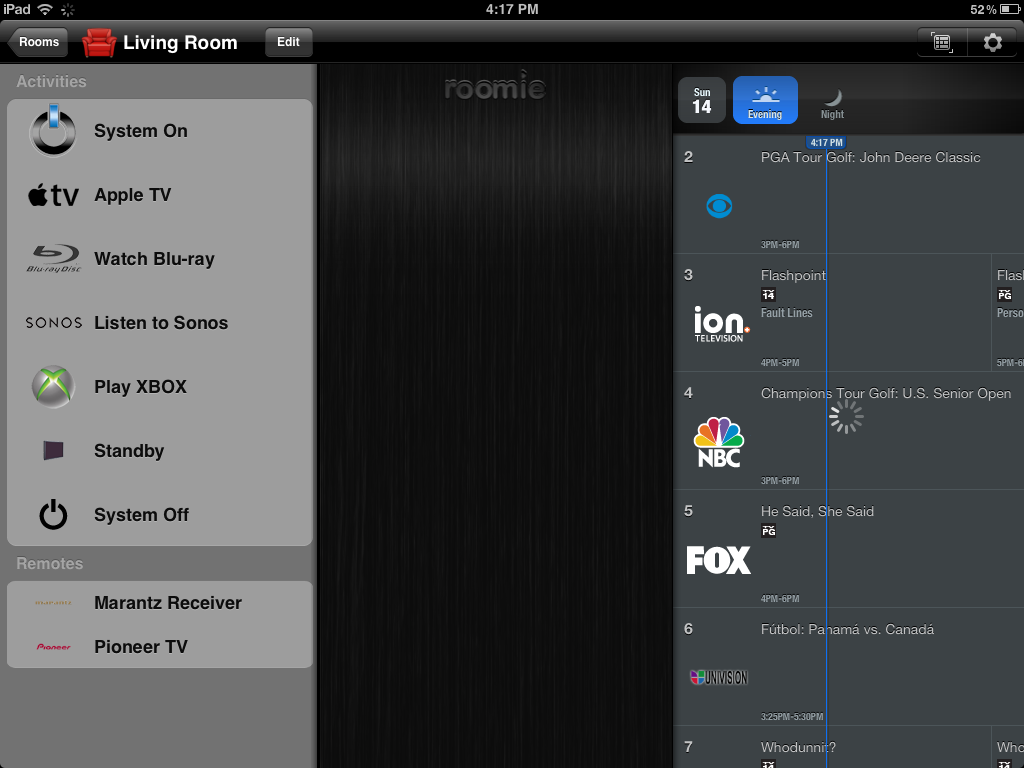This screenshot has height=768, width=1024.
Task: Start the Apple TV activity
Action: coord(160,195)
